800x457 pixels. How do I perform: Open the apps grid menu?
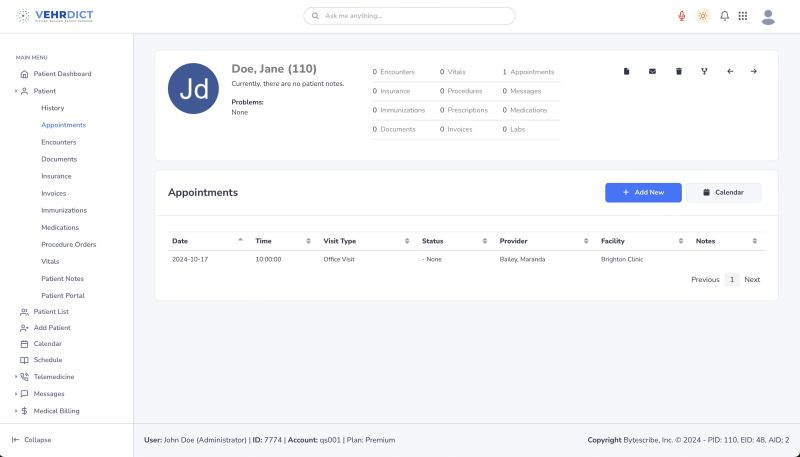tap(743, 16)
